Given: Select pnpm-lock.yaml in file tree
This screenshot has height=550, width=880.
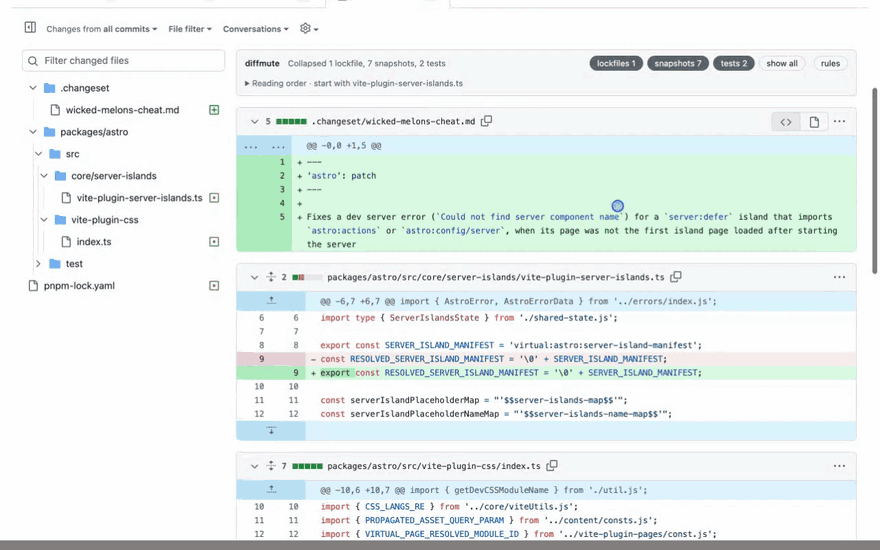Looking at the screenshot, I should [x=79, y=286].
